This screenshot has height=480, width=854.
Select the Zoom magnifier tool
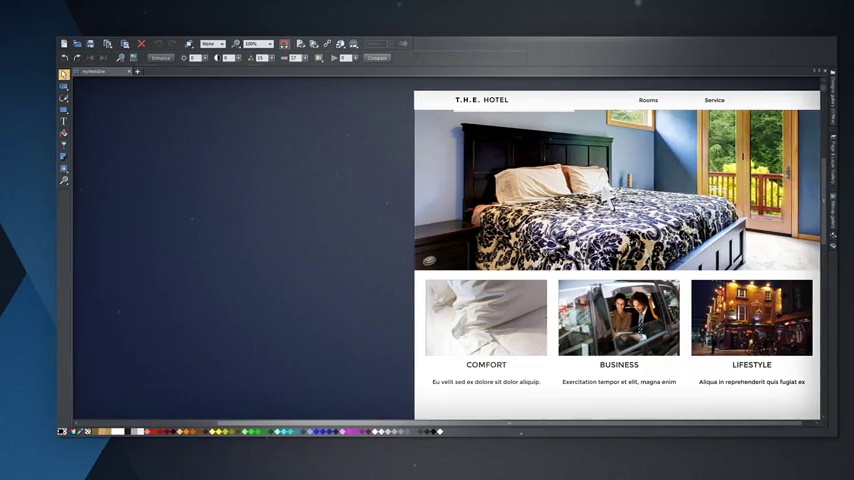click(x=64, y=181)
